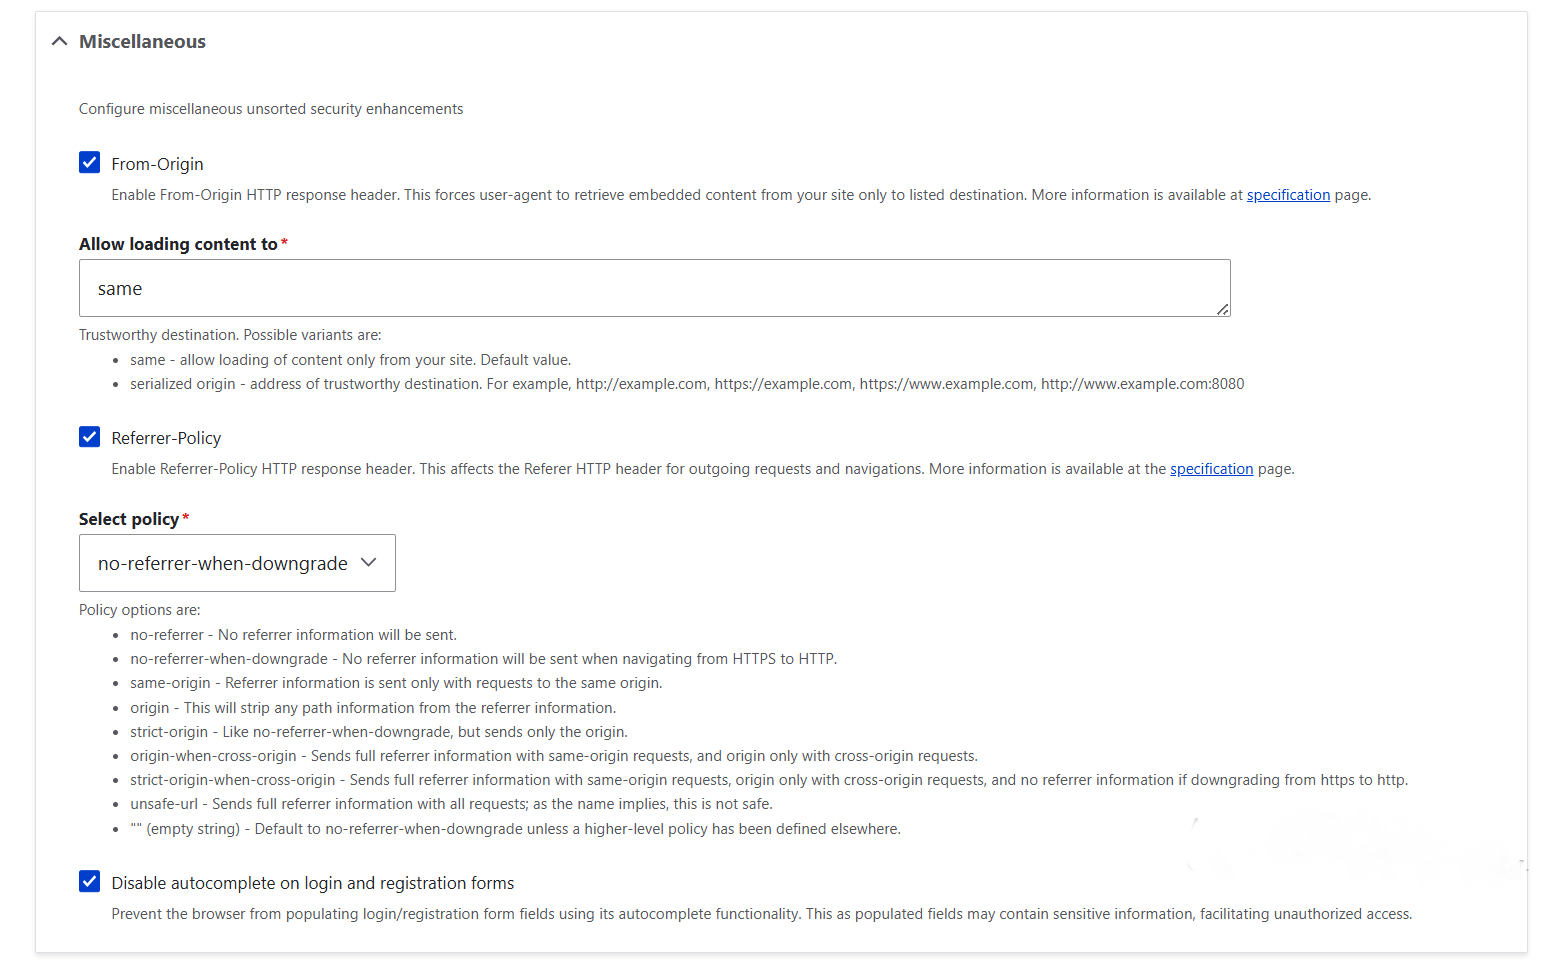Image resolution: width=1559 pixels, height=968 pixels.
Task: Click the textarea resize grip
Action: point(1223,311)
